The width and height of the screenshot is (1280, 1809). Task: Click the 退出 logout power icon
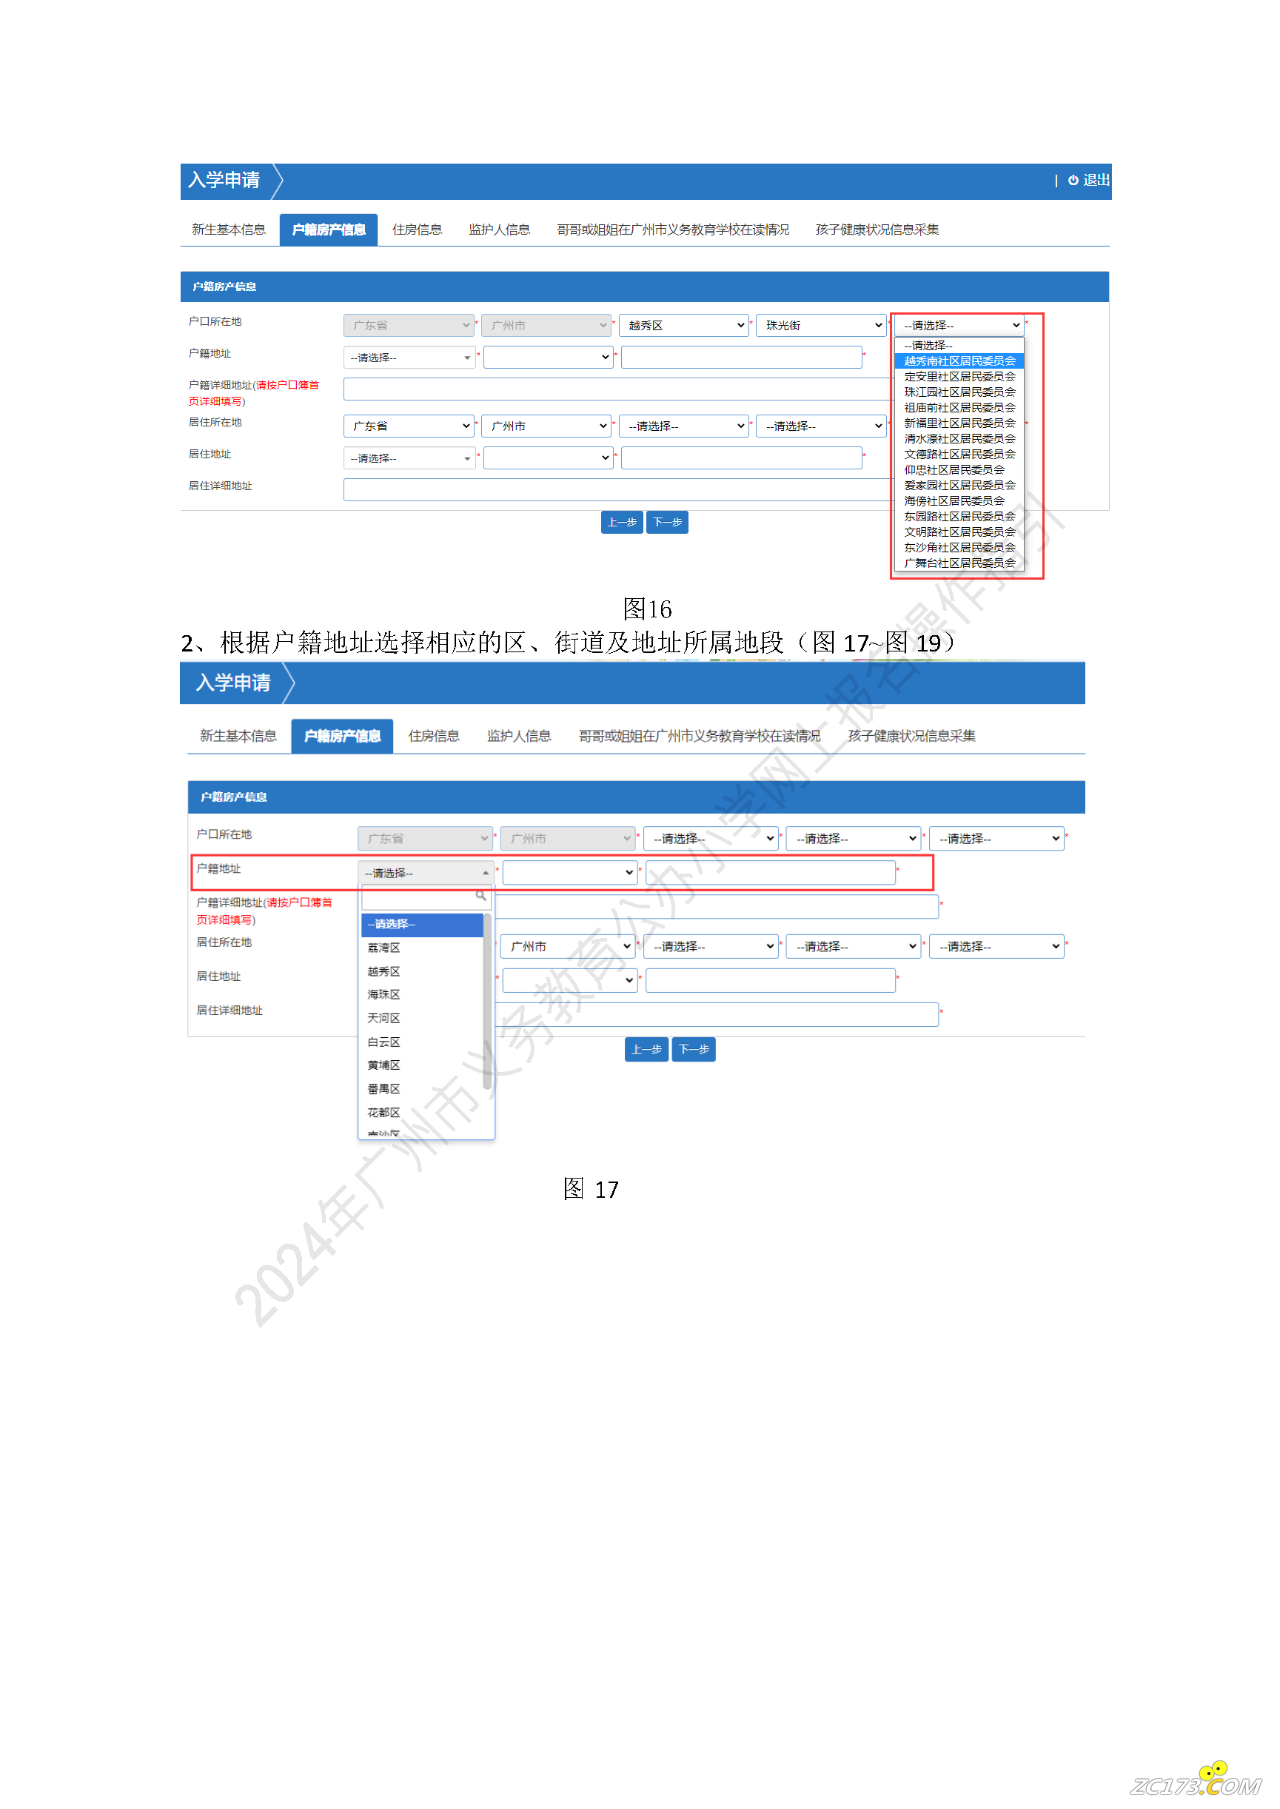pos(1073,180)
